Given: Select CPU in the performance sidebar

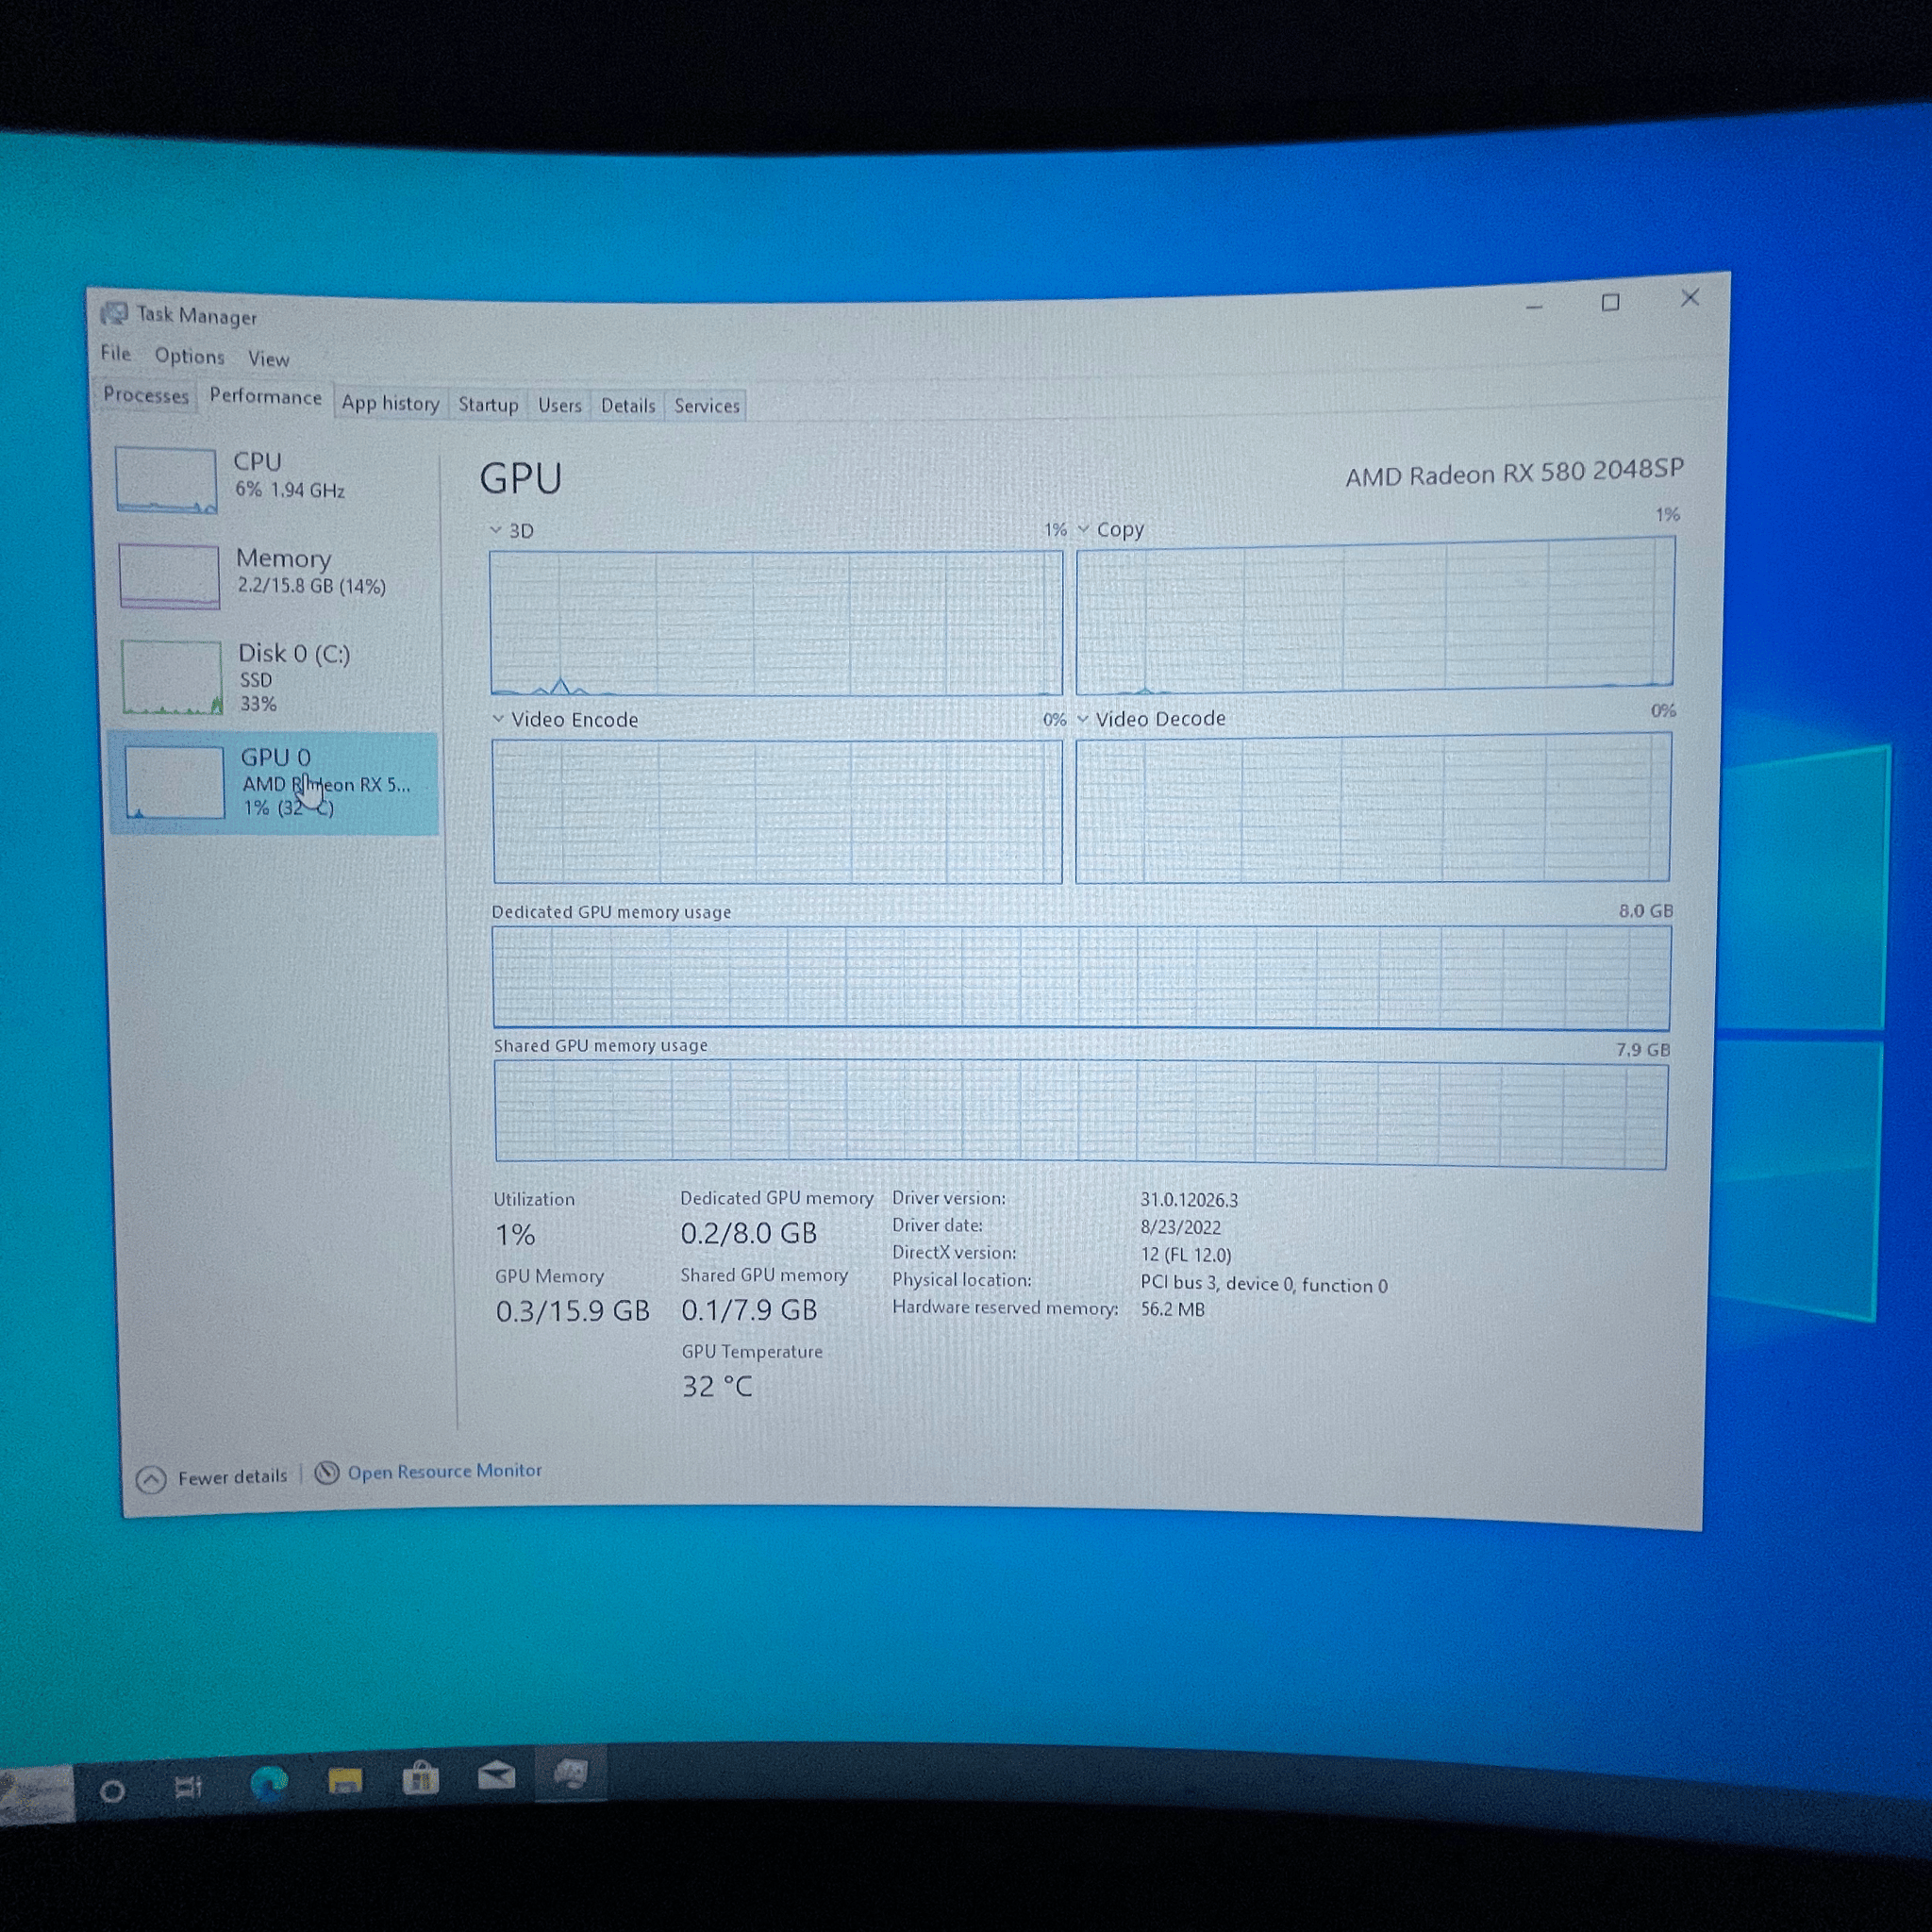Looking at the screenshot, I should 272,478.
